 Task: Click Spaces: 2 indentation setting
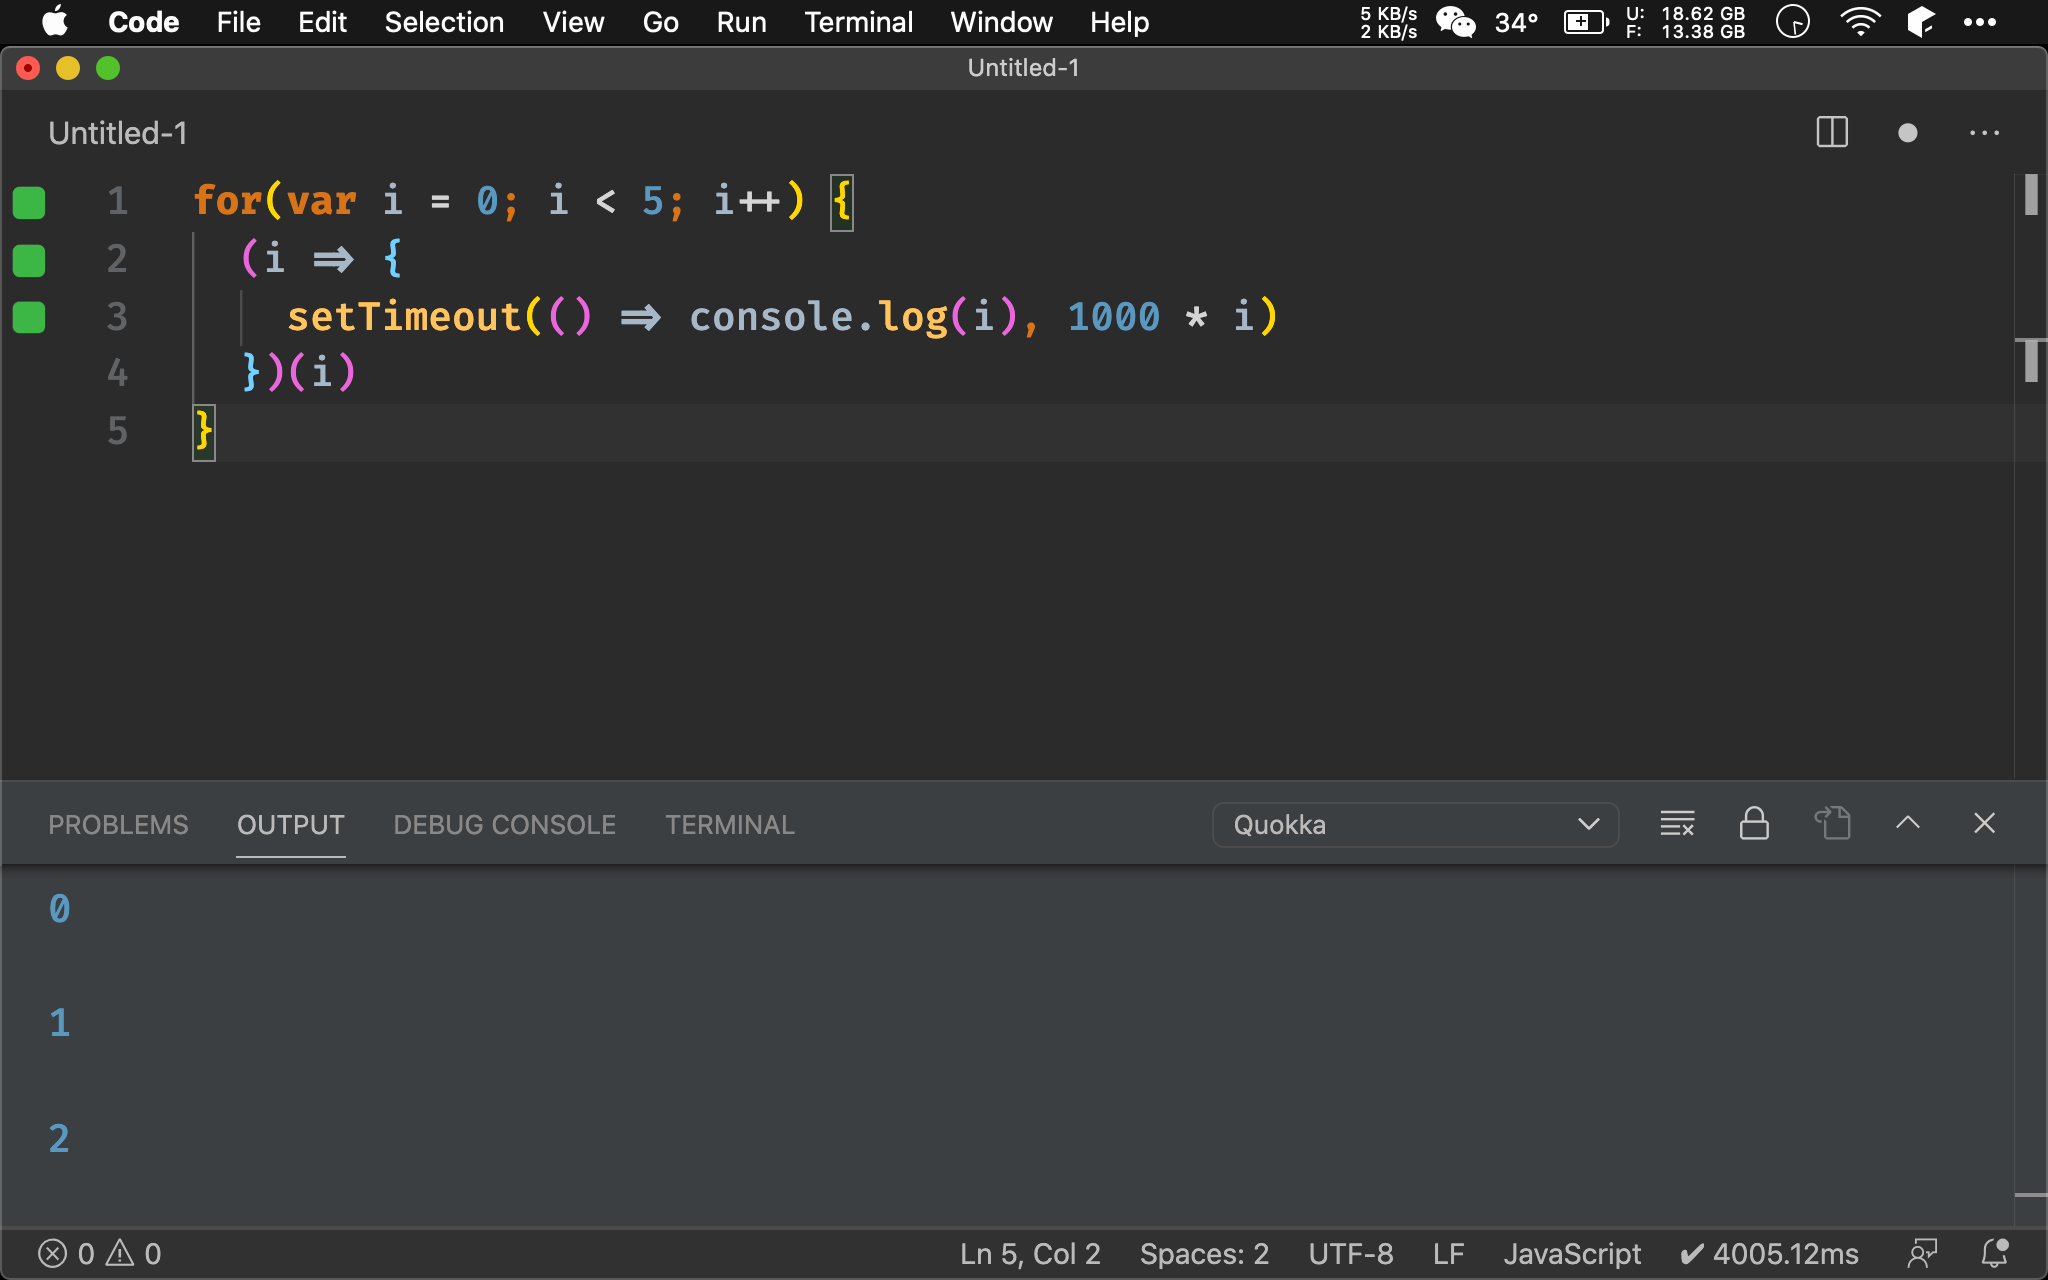coord(1204,1253)
